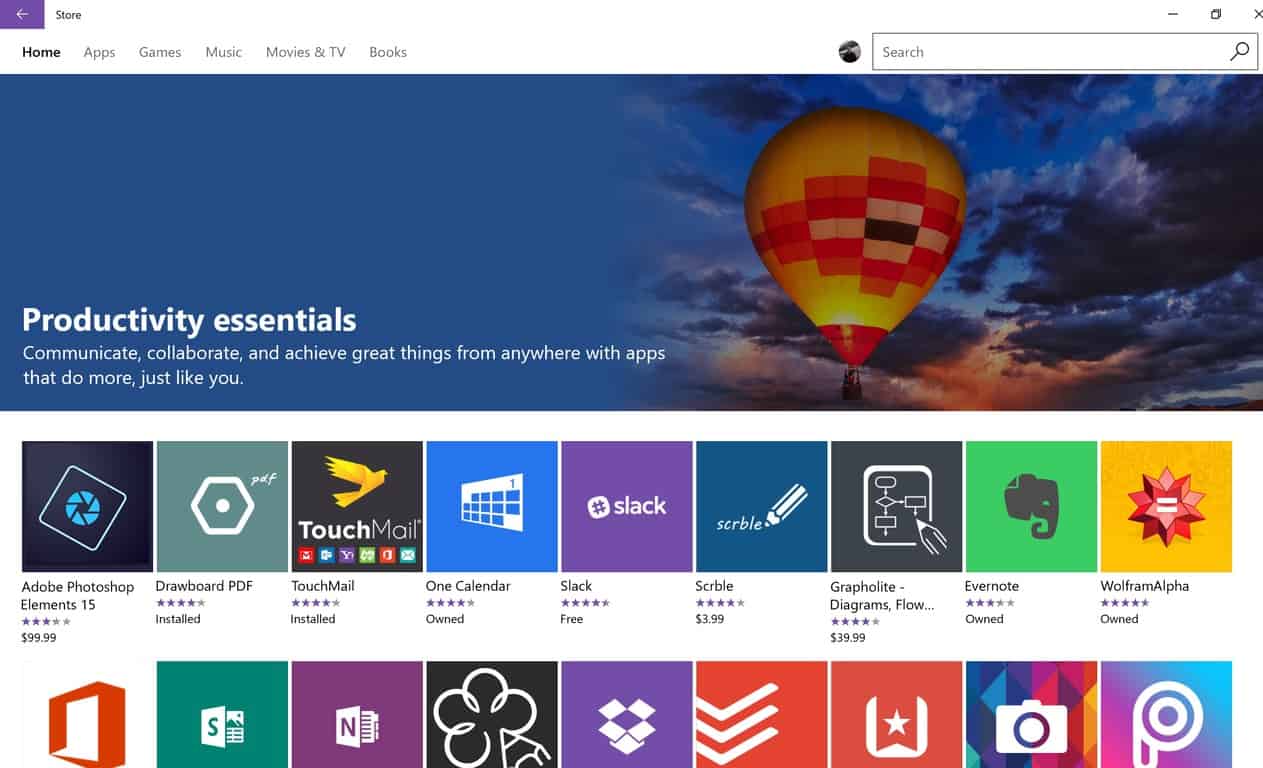Click Installed status under Drawboard PDF
The width and height of the screenshot is (1263, 768).
[x=178, y=619]
